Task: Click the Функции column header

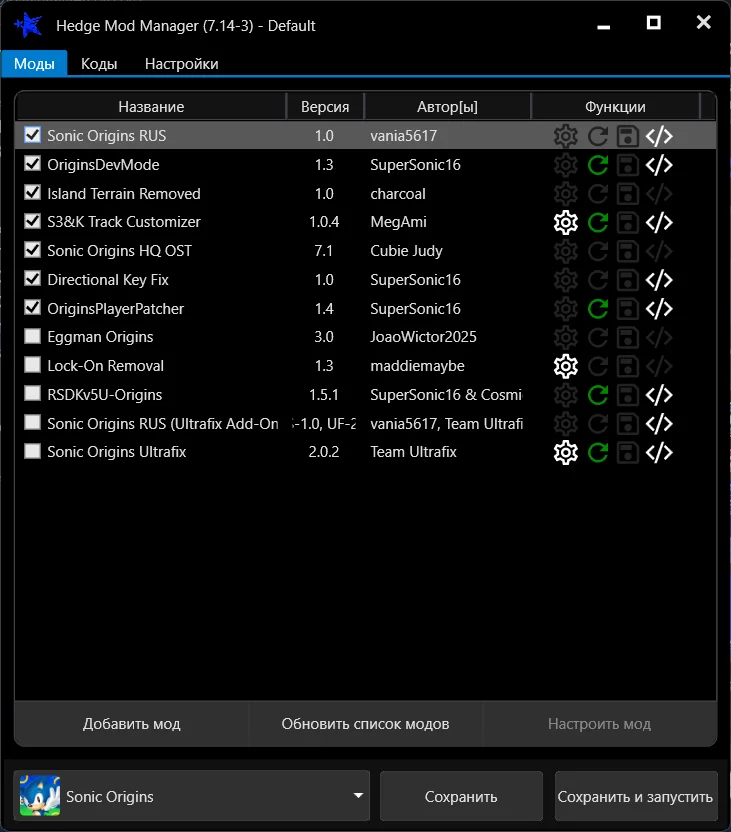Action: [x=615, y=107]
